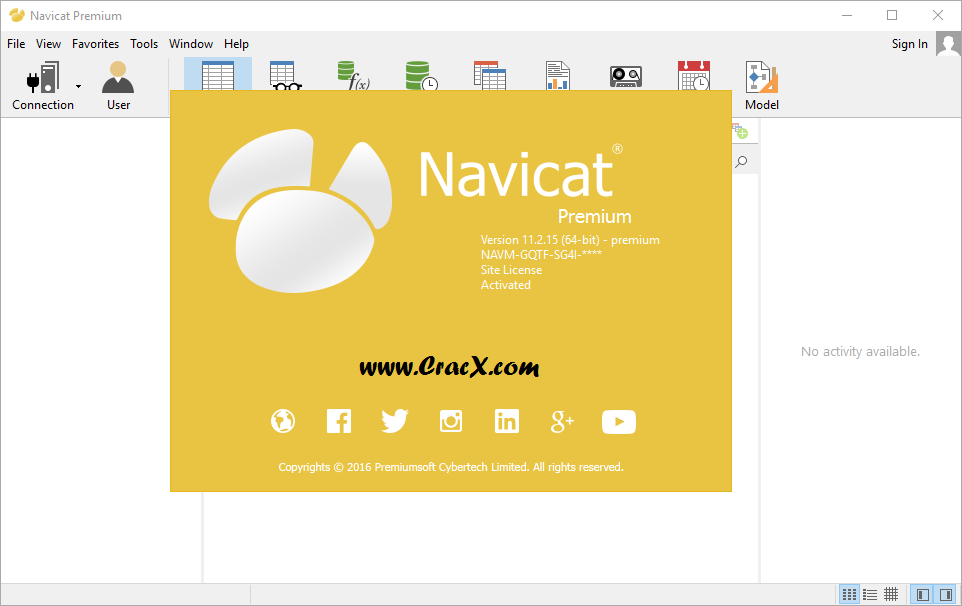Viewport: 962px width, 606px height.
Task: Expand the Connection dropdown arrow
Action: 79,86
